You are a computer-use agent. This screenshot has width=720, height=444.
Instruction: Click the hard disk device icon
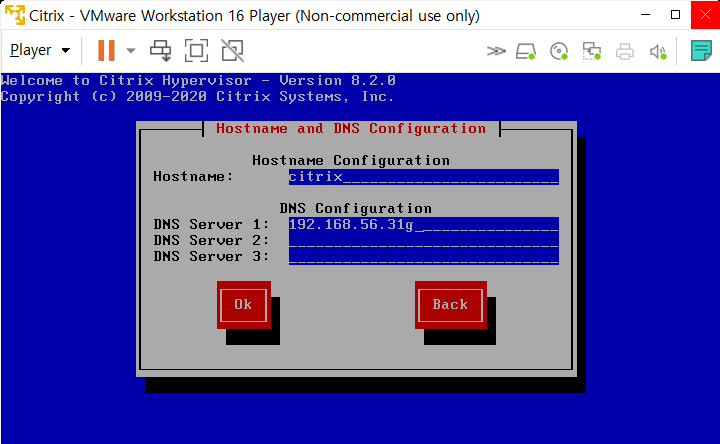coord(526,51)
